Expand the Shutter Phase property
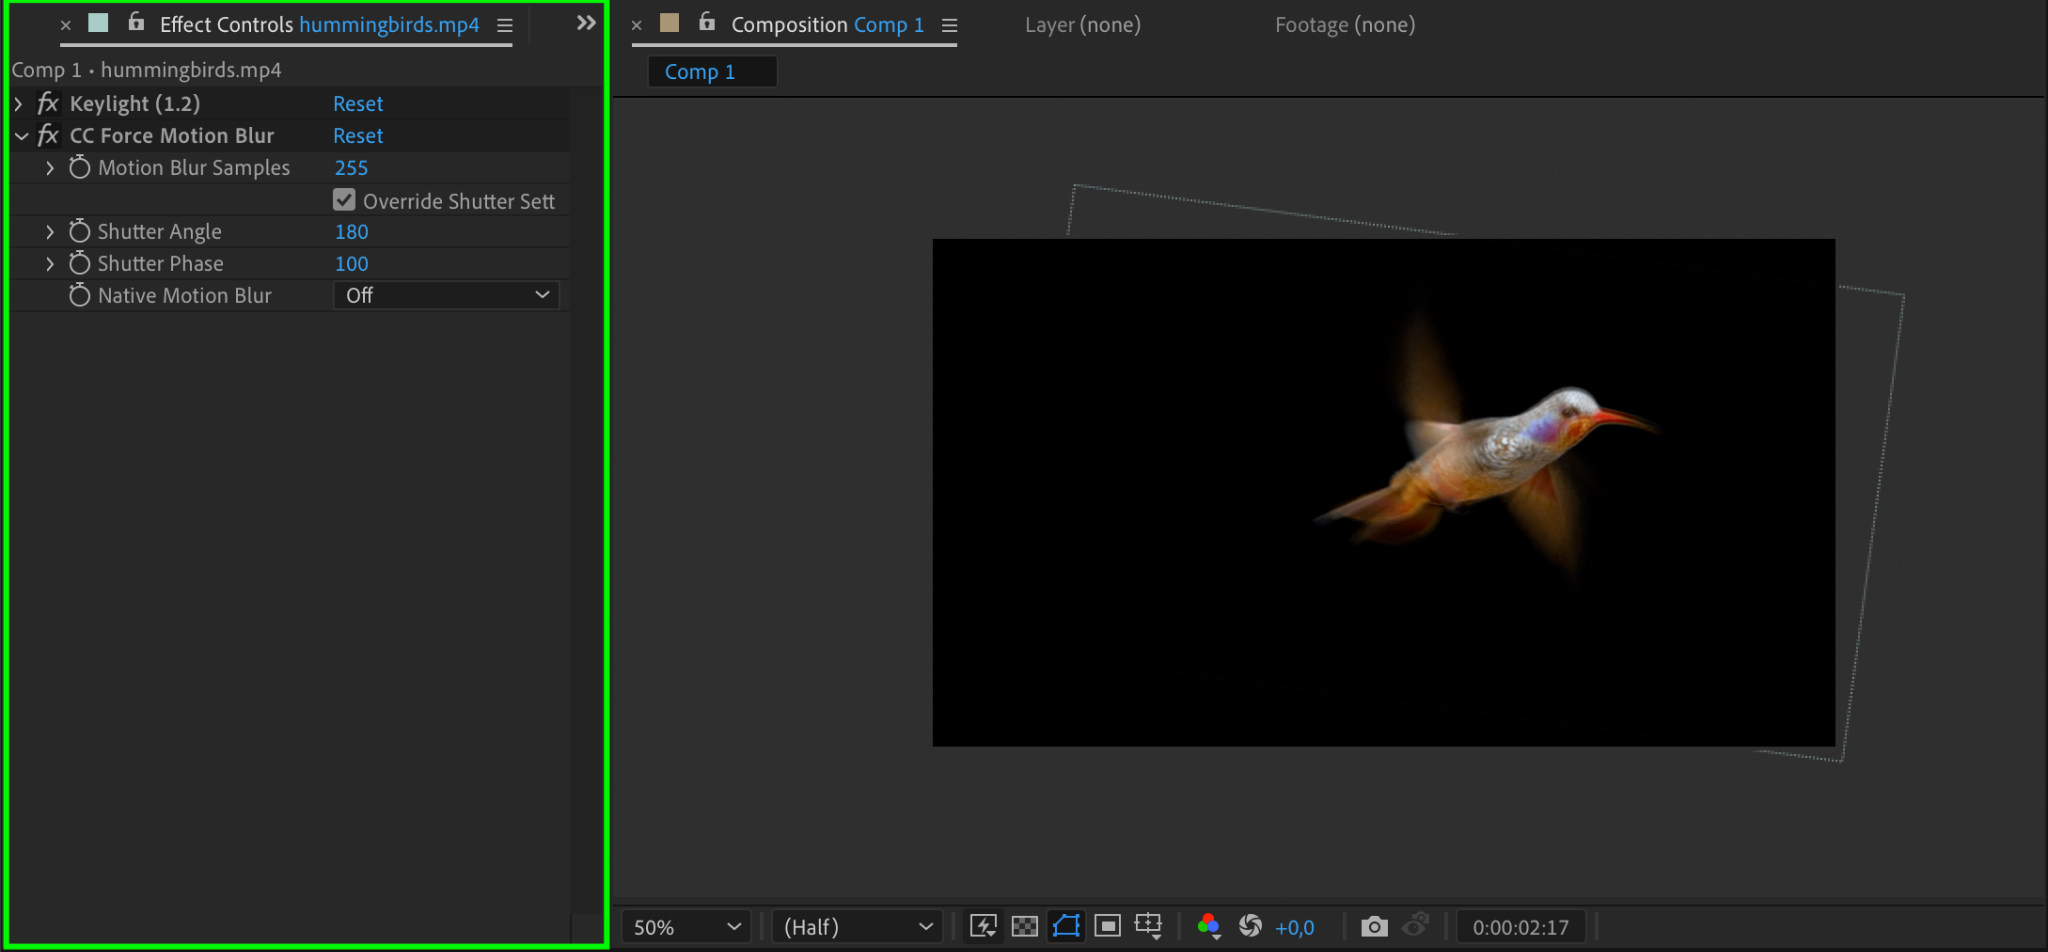 50,263
